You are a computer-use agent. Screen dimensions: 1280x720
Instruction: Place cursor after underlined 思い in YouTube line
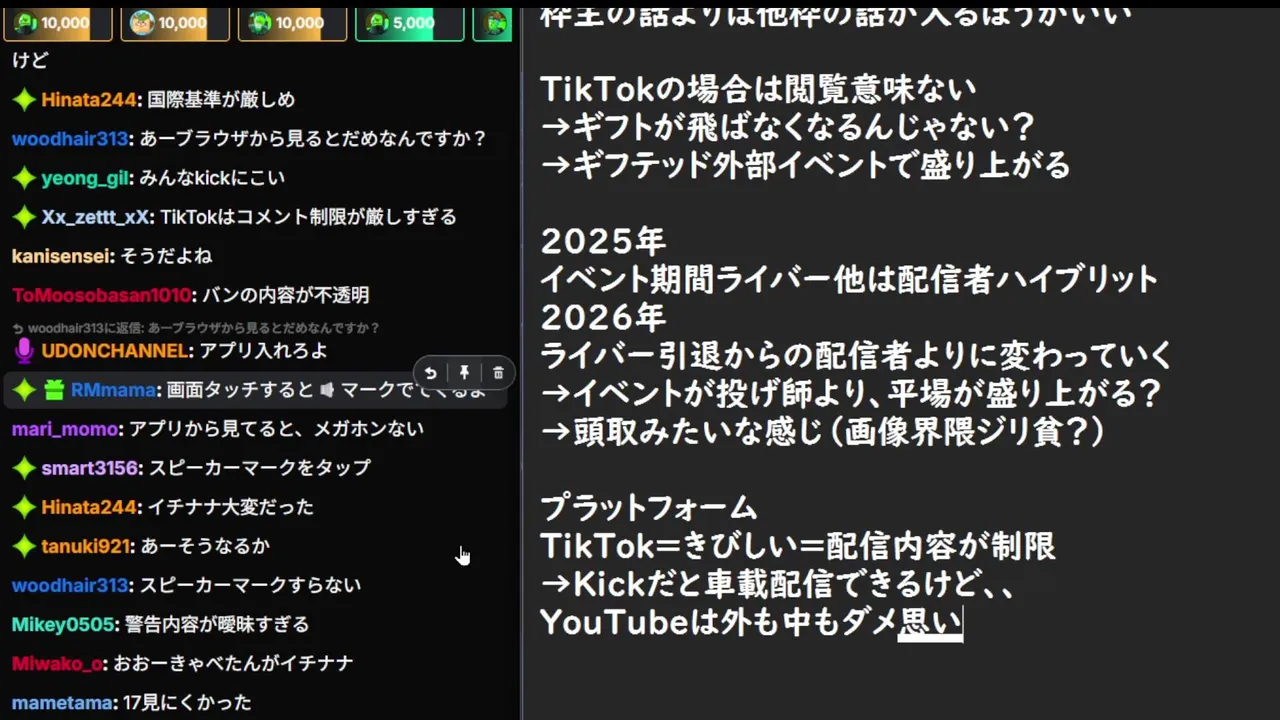coord(962,622)
